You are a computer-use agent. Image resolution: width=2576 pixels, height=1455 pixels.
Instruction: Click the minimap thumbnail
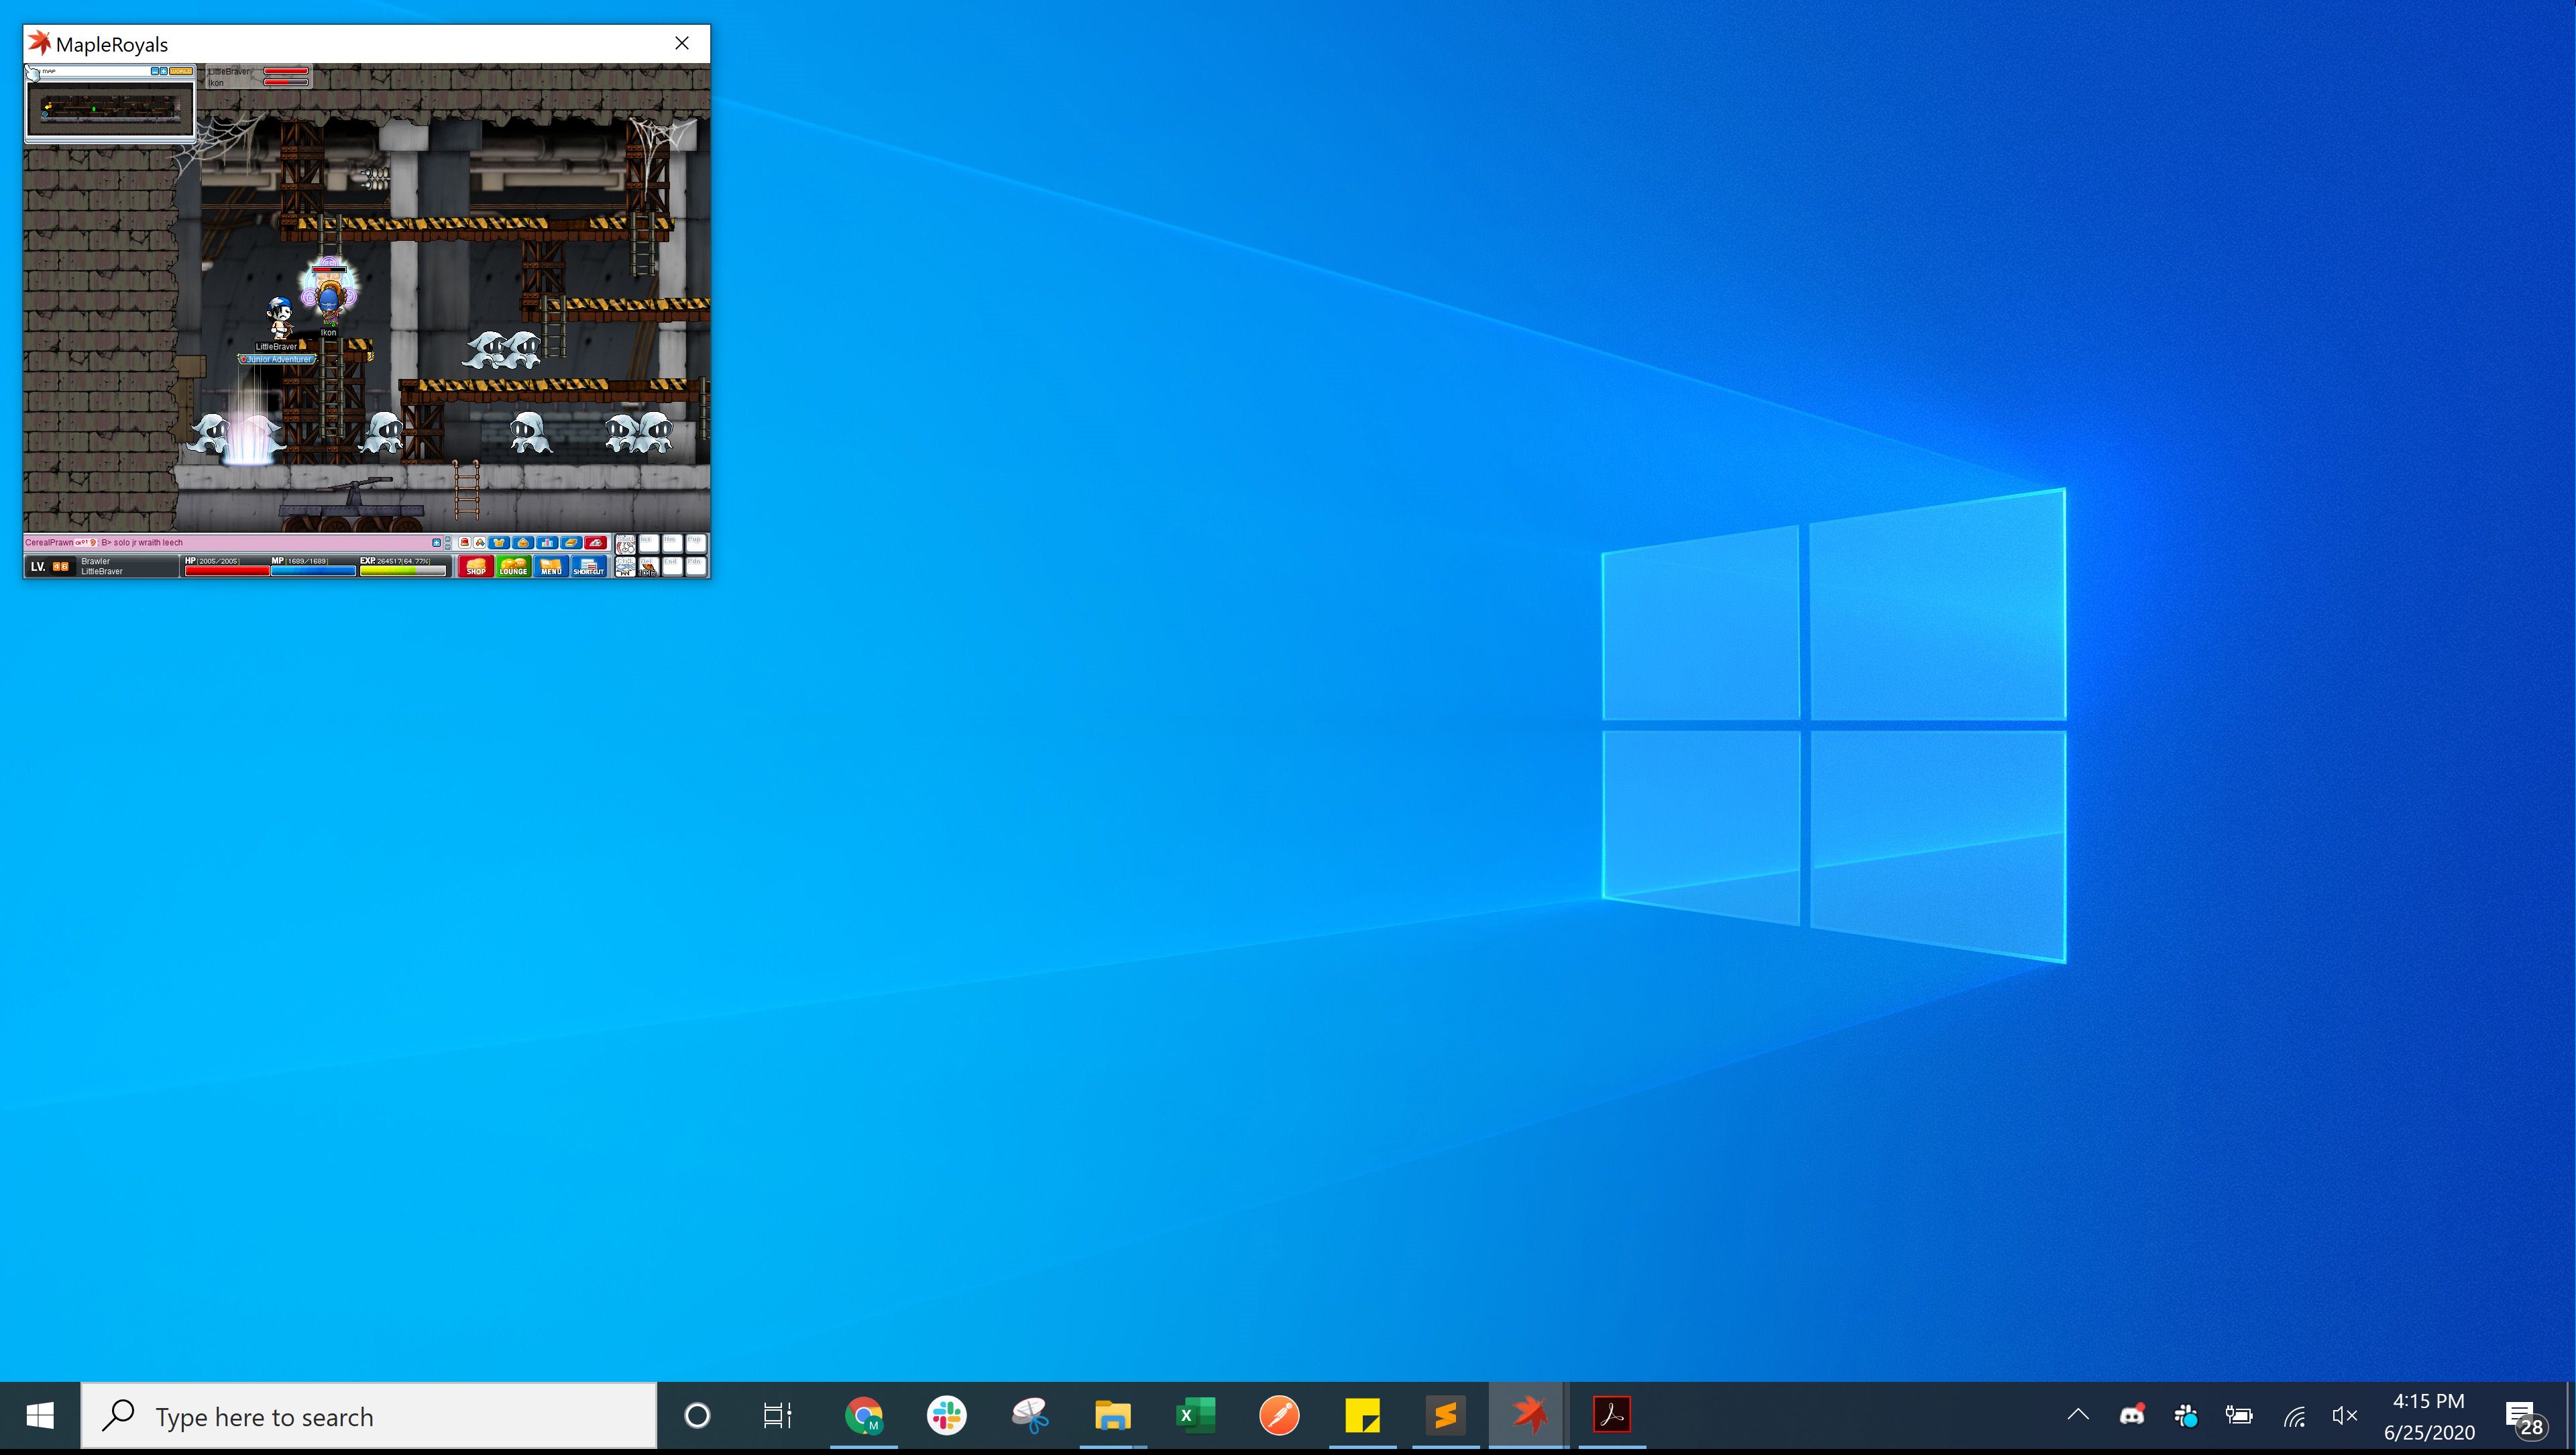(110, 109)
